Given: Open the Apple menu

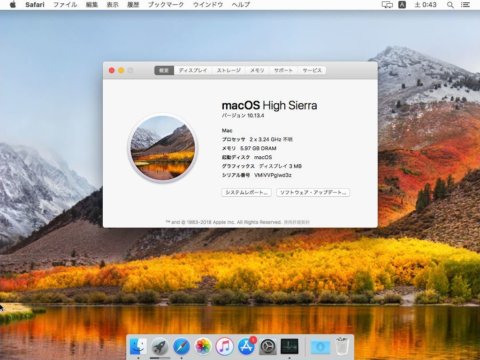Looking at the screenshot, I should 13,5.
